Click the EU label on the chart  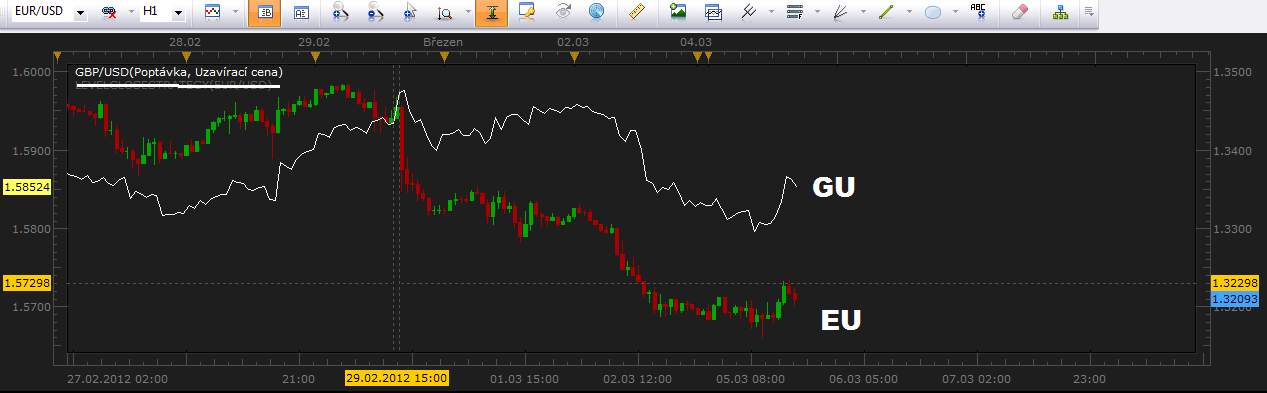(841, 320)
